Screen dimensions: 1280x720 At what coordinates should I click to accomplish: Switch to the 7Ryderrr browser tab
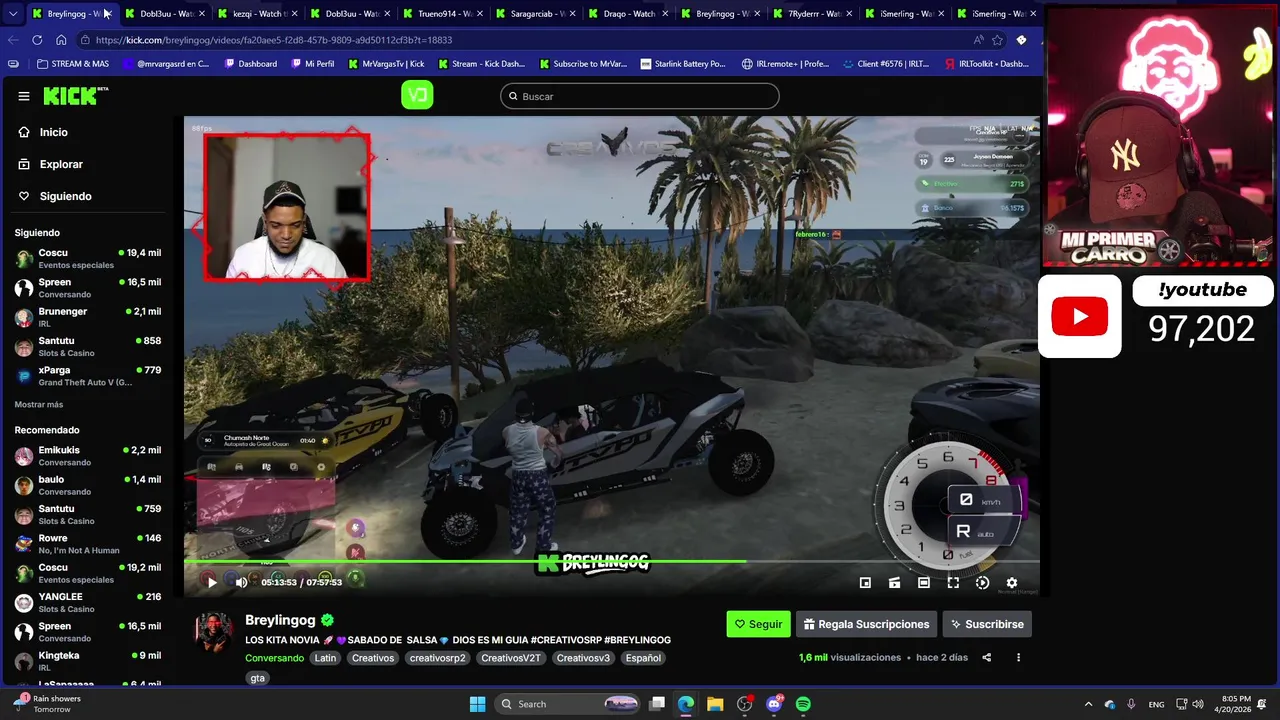pyautogui.click(x=814, y=14)
